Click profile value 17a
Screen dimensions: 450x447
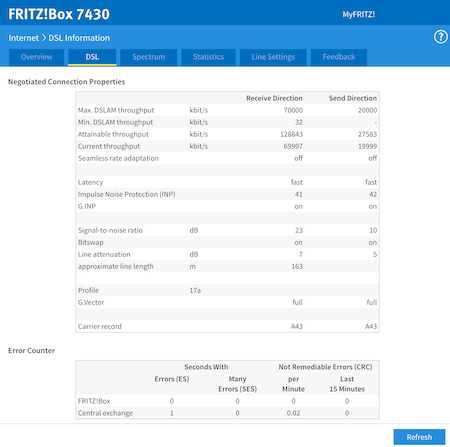(x=195, y=290)
